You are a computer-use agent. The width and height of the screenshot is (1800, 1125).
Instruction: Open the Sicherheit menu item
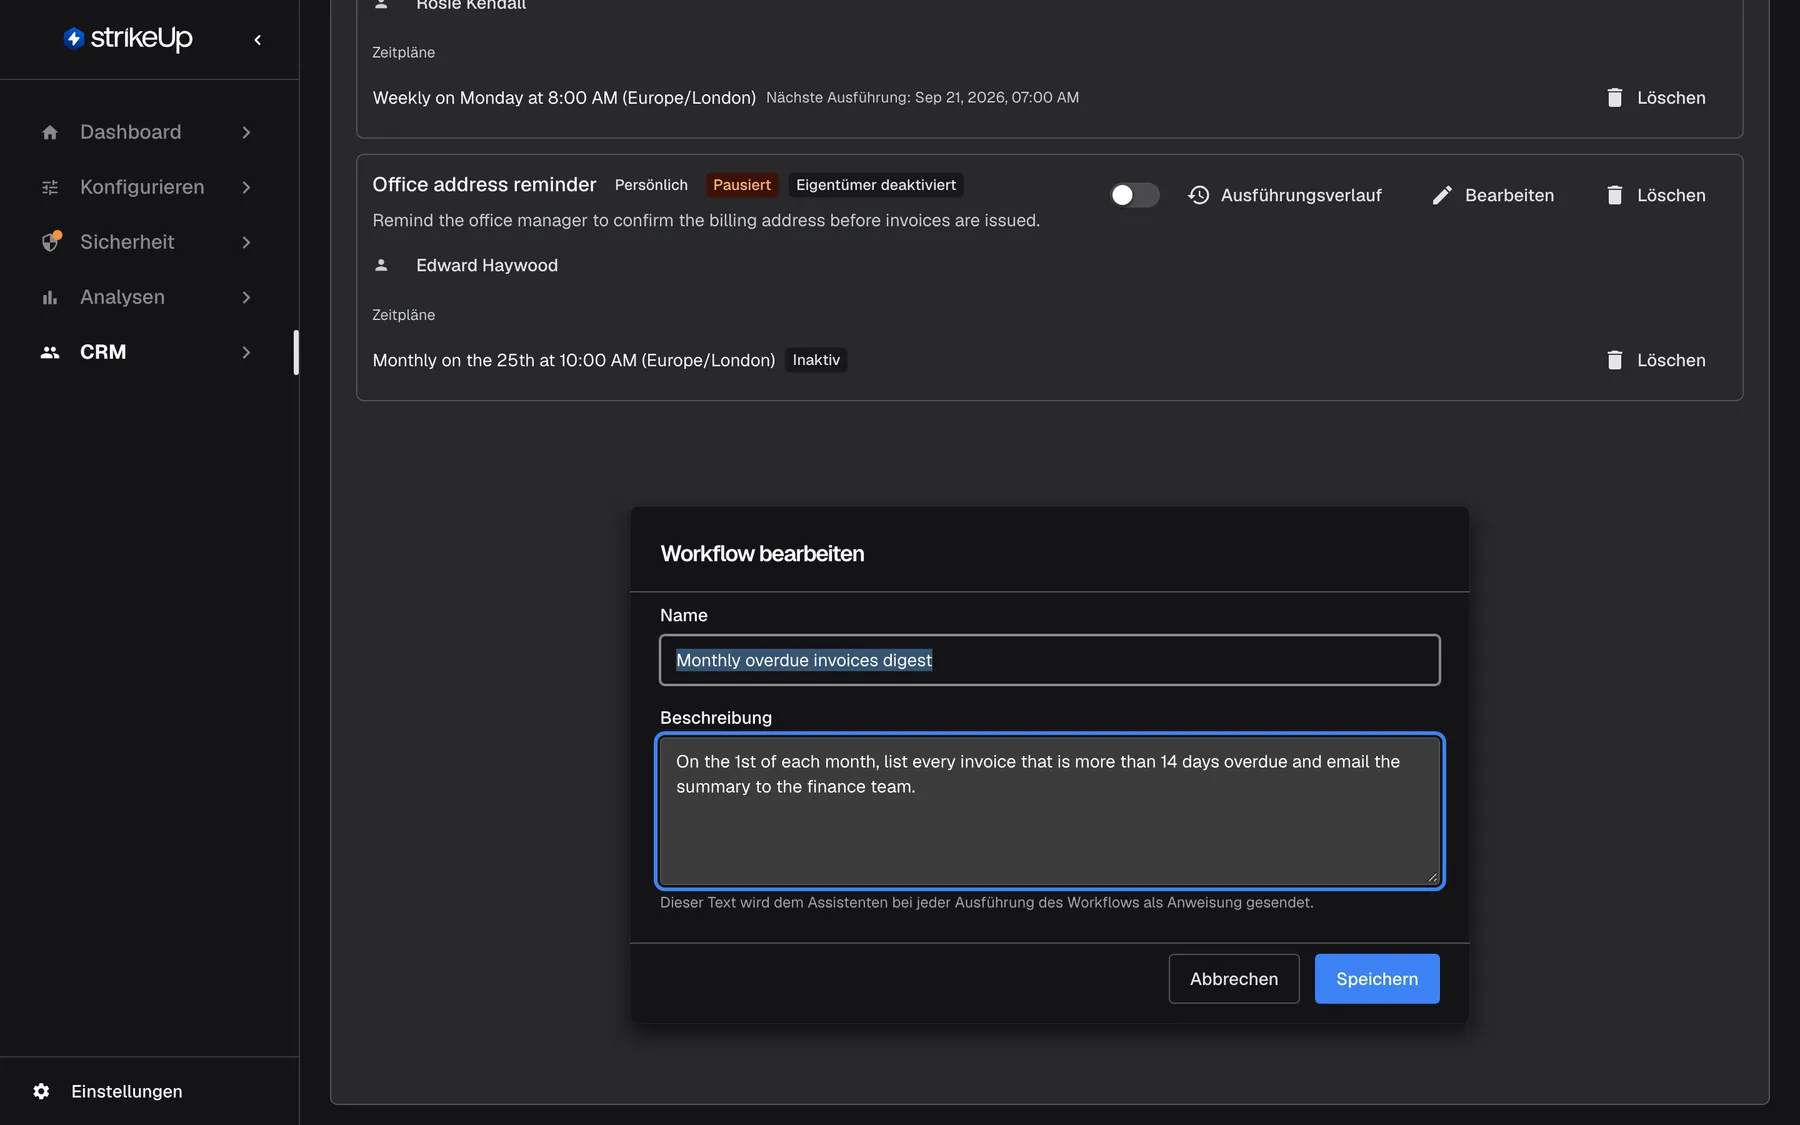coord(147,242)
